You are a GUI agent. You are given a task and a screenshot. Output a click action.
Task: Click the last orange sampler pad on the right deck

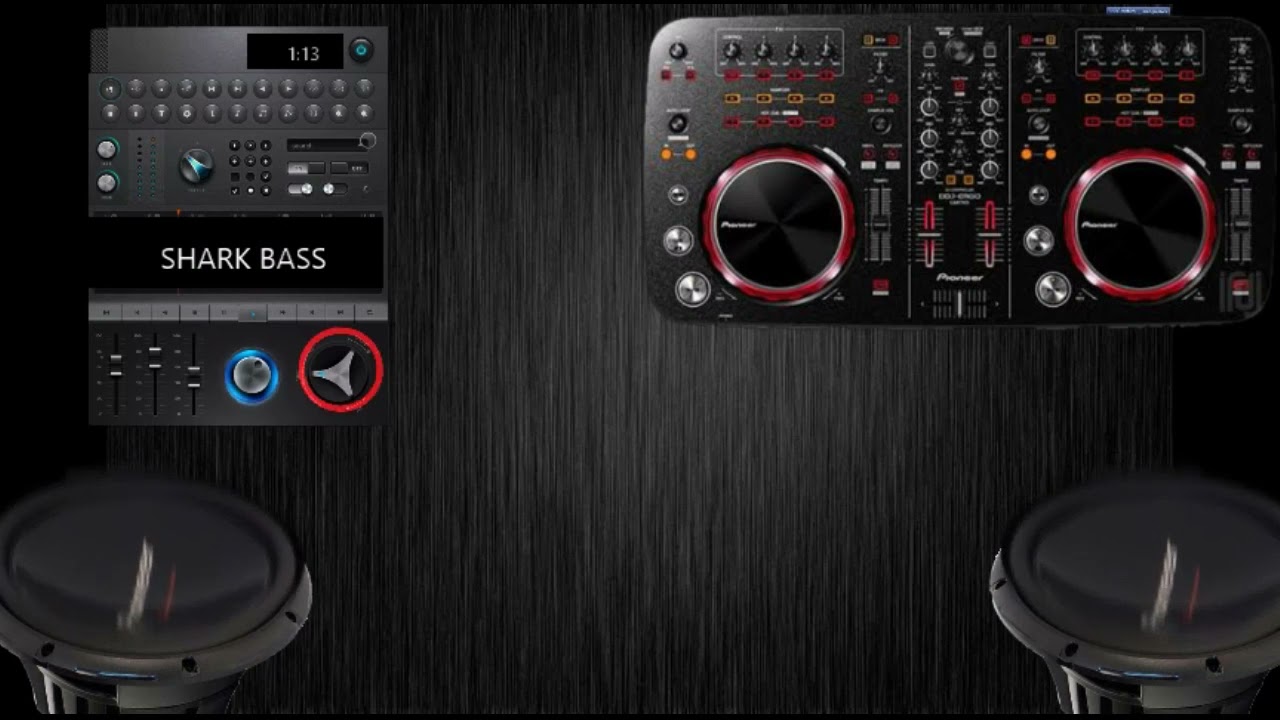[1187, 98]
